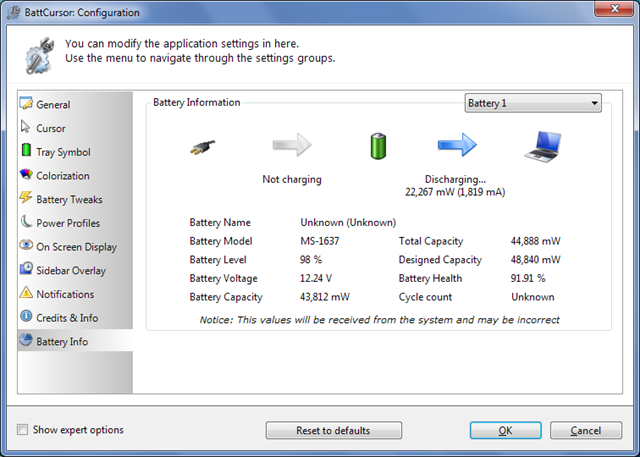Click the gear and wrench header icon

click(x=39, y=56)
